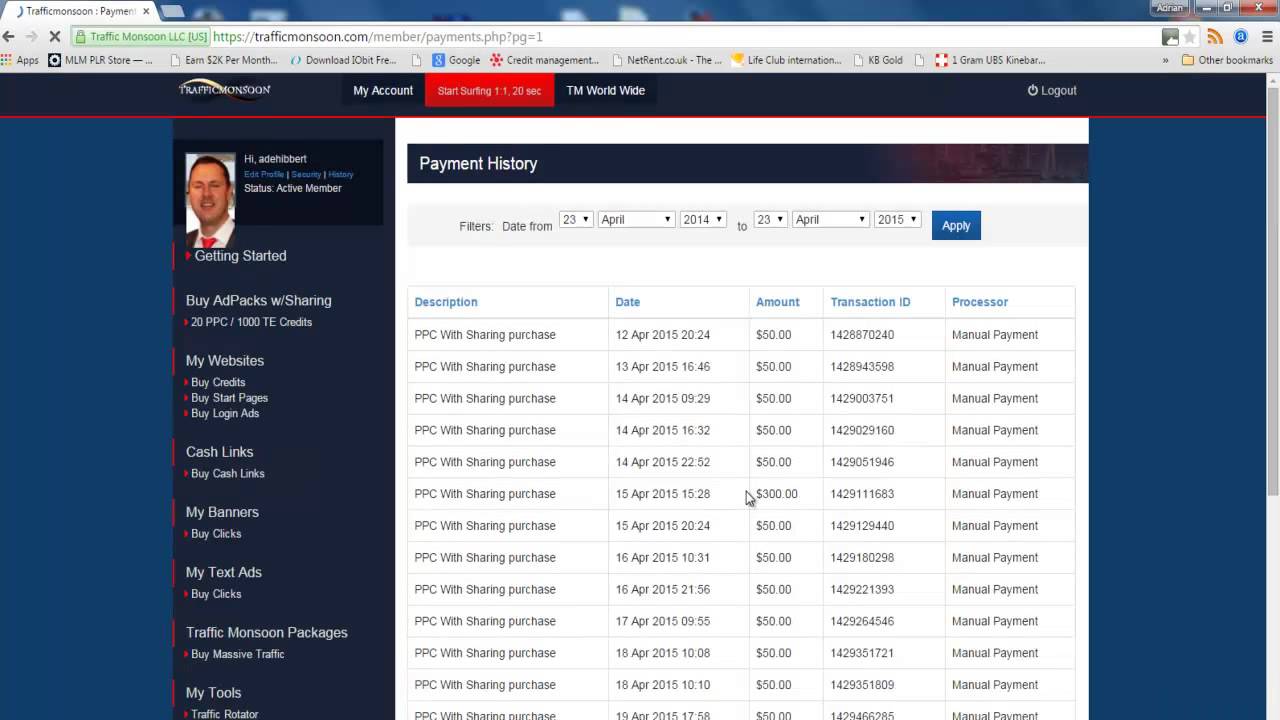Click transaction ID 1428870240
The image size is (1280, 720).
click(x=862, y=335)
